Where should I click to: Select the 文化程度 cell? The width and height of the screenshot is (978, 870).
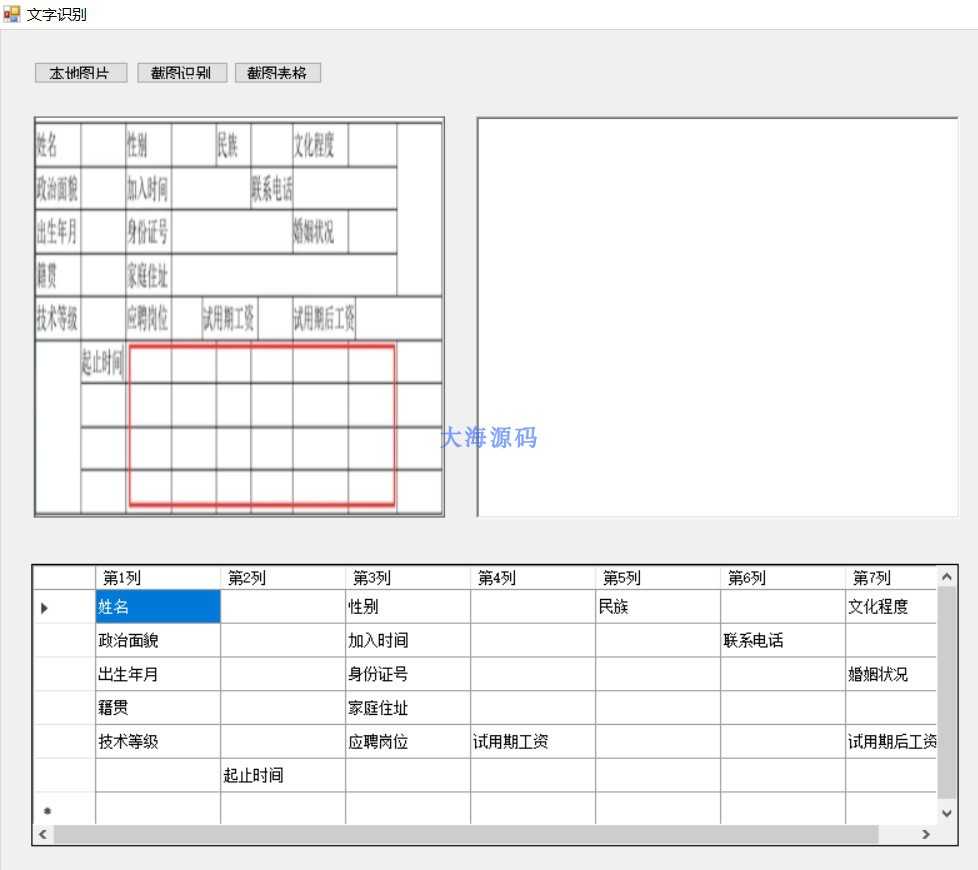891,607
